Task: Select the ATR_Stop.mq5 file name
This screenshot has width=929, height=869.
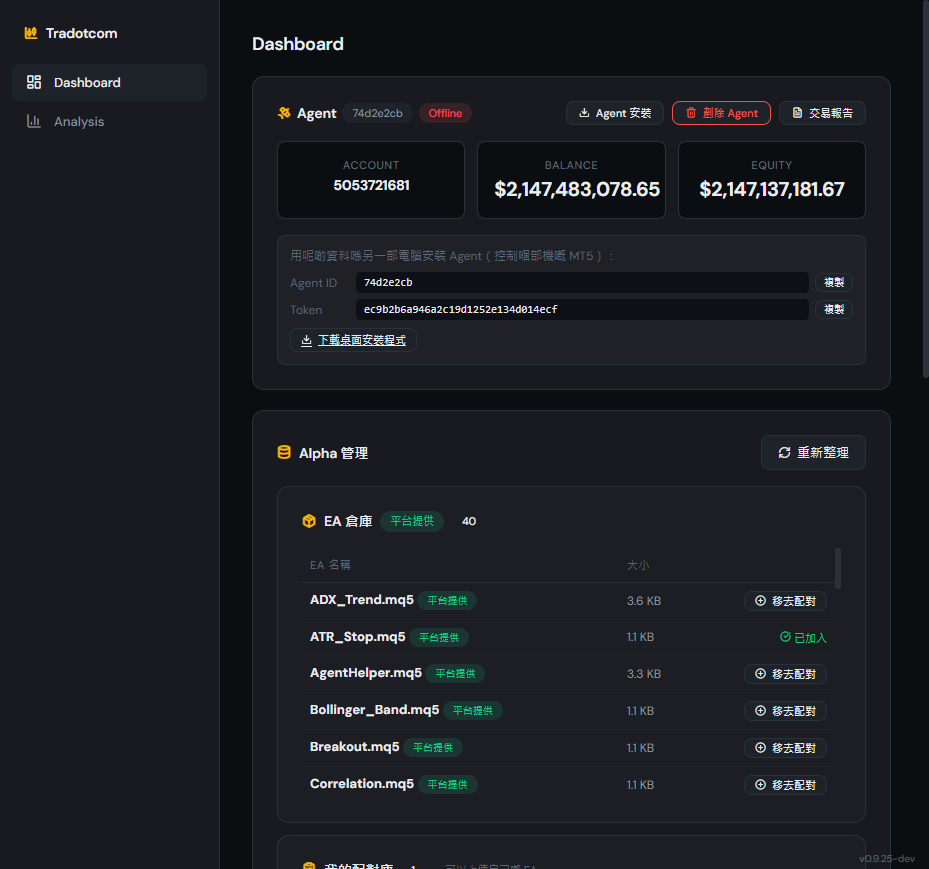Action: [x=357, y=637]
